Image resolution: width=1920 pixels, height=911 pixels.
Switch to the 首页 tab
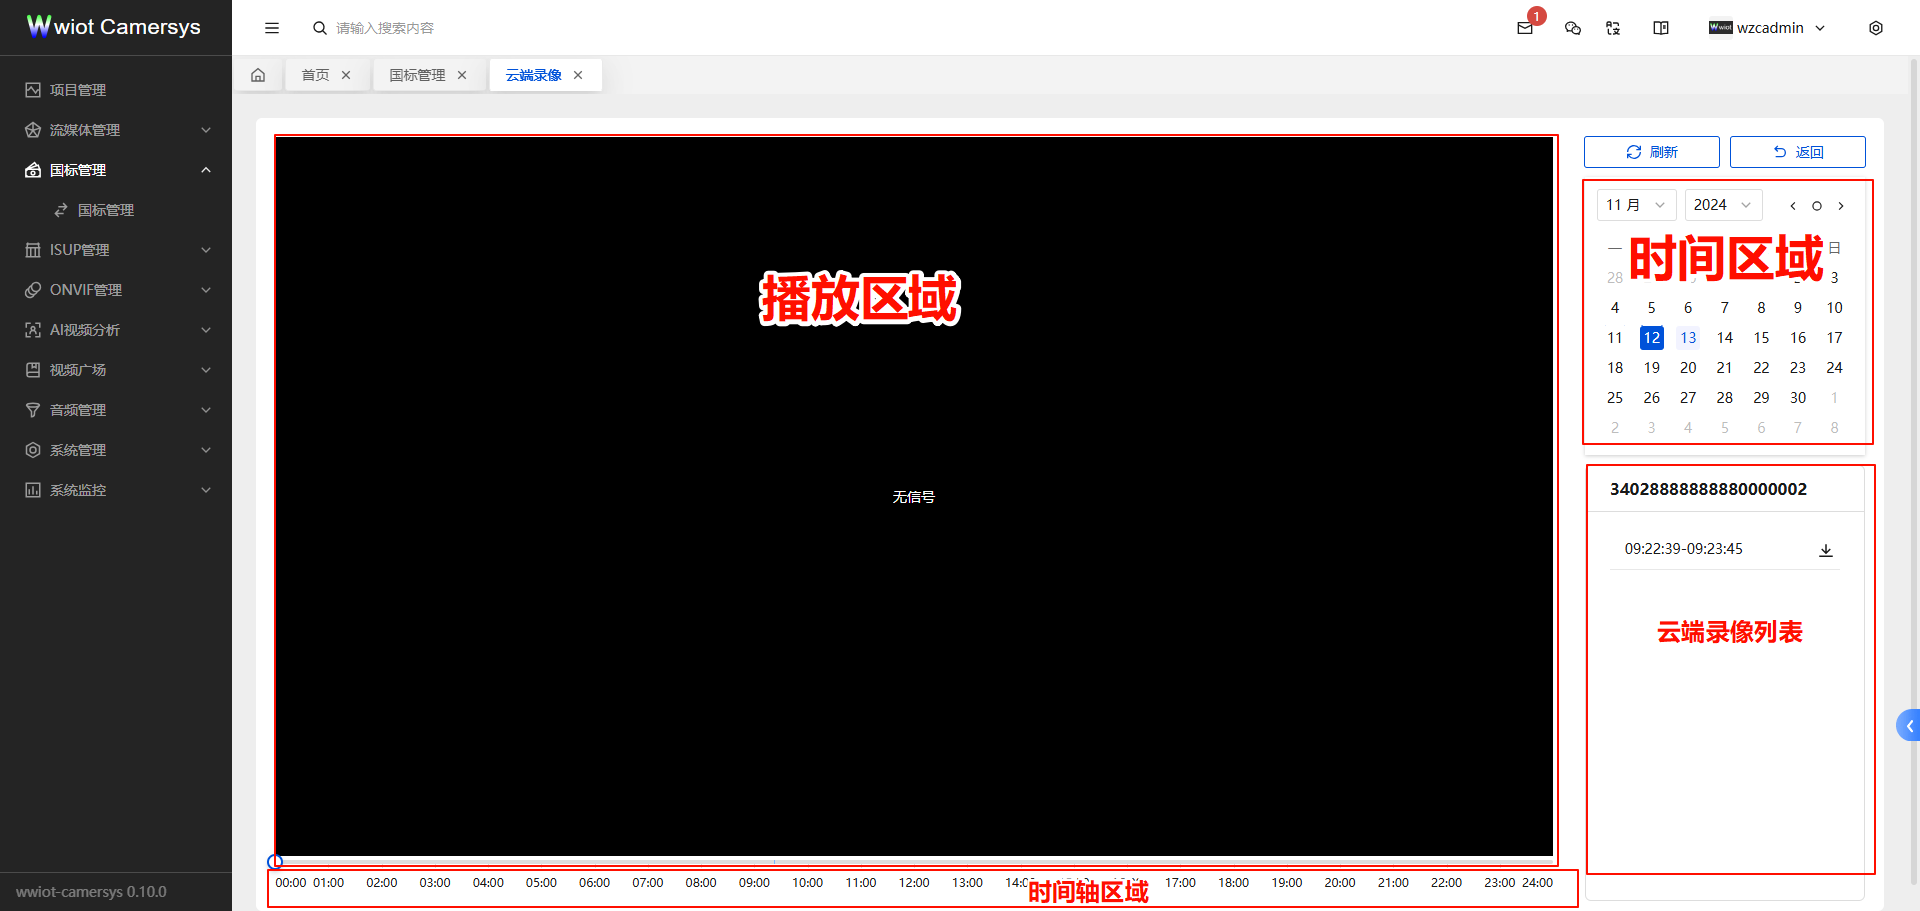click(315, 74)
